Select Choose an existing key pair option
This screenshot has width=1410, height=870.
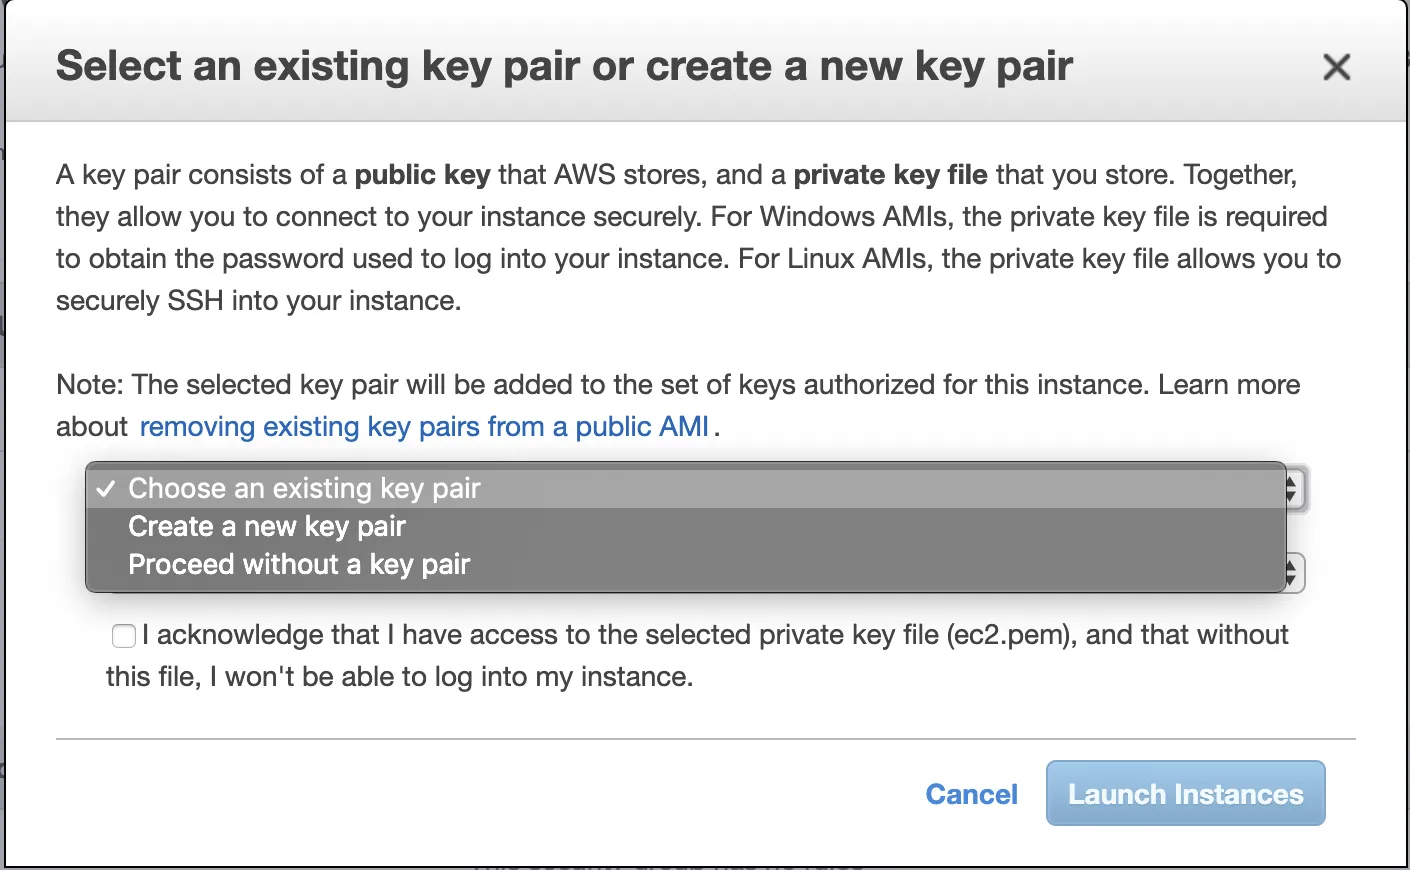point(304,488)
